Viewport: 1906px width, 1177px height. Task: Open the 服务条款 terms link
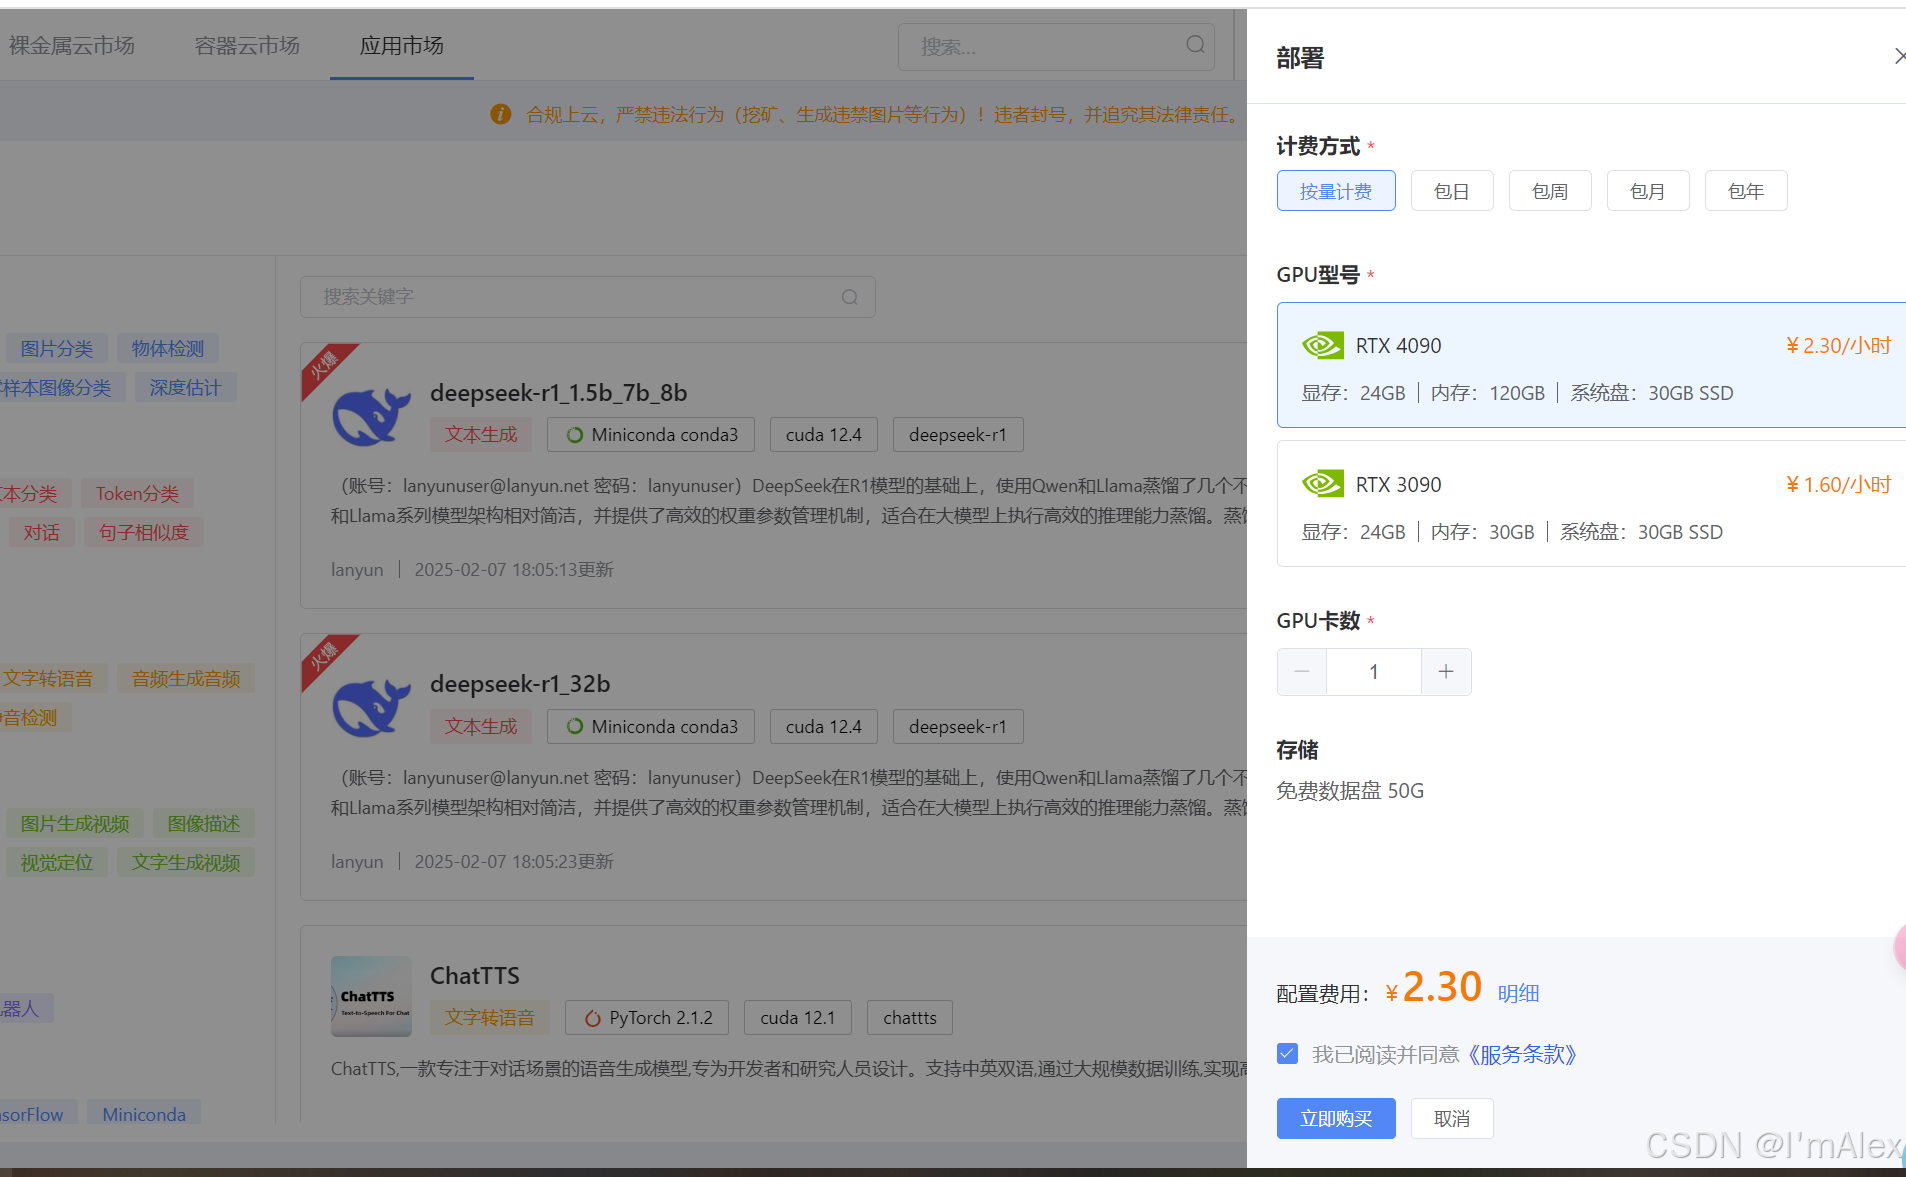pyautogui.click(x=1521, y=1054)
